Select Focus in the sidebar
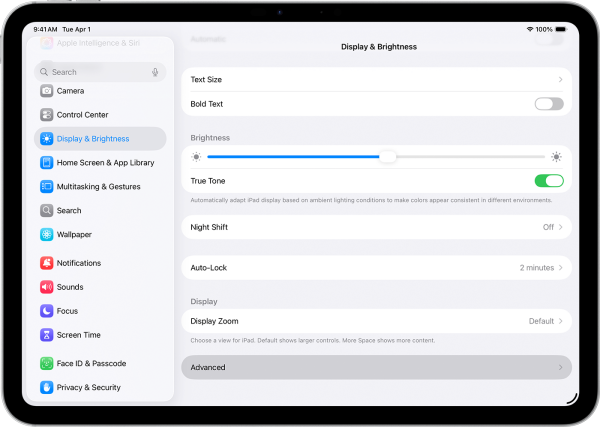This screenshot has height=427, width=600. [100, 311]
